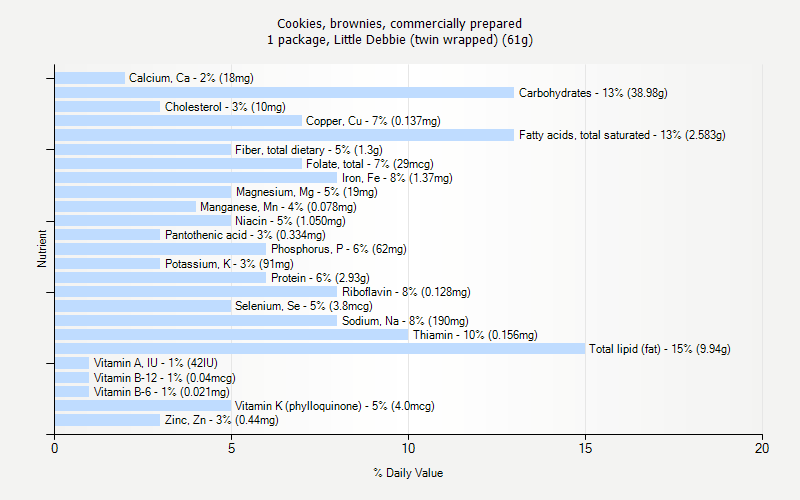Click the Vitamin A, IU - 1% (42IU) label
800x500 pixels.
point(156,363)
